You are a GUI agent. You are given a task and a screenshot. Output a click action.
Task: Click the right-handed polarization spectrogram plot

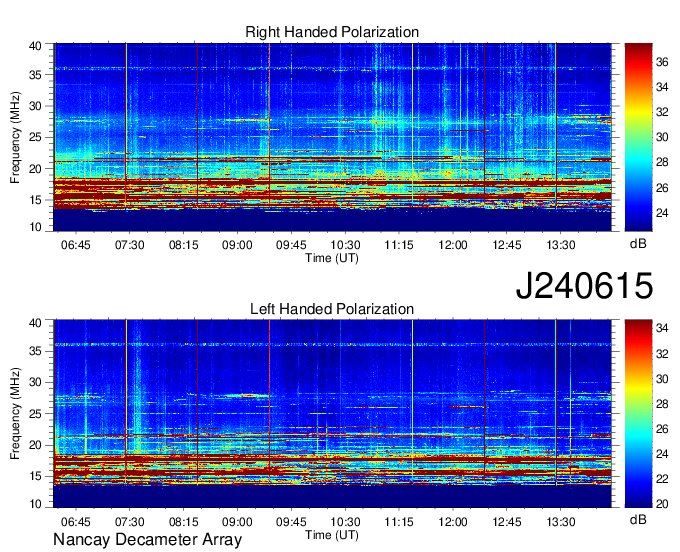(x=332, y=137)
